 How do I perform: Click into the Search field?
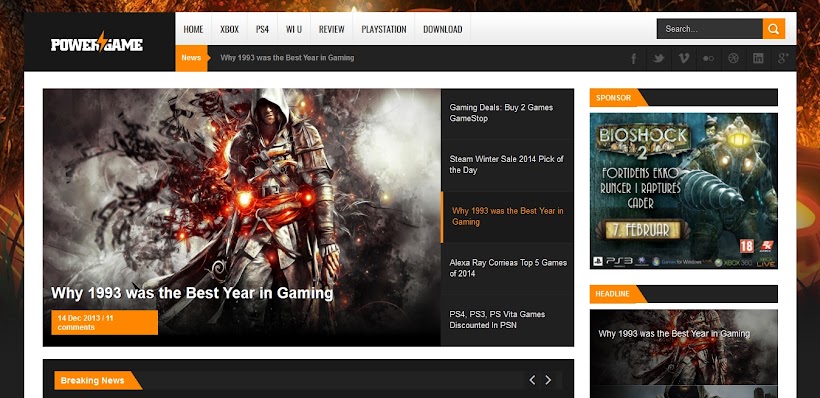(x=710, y=29)
